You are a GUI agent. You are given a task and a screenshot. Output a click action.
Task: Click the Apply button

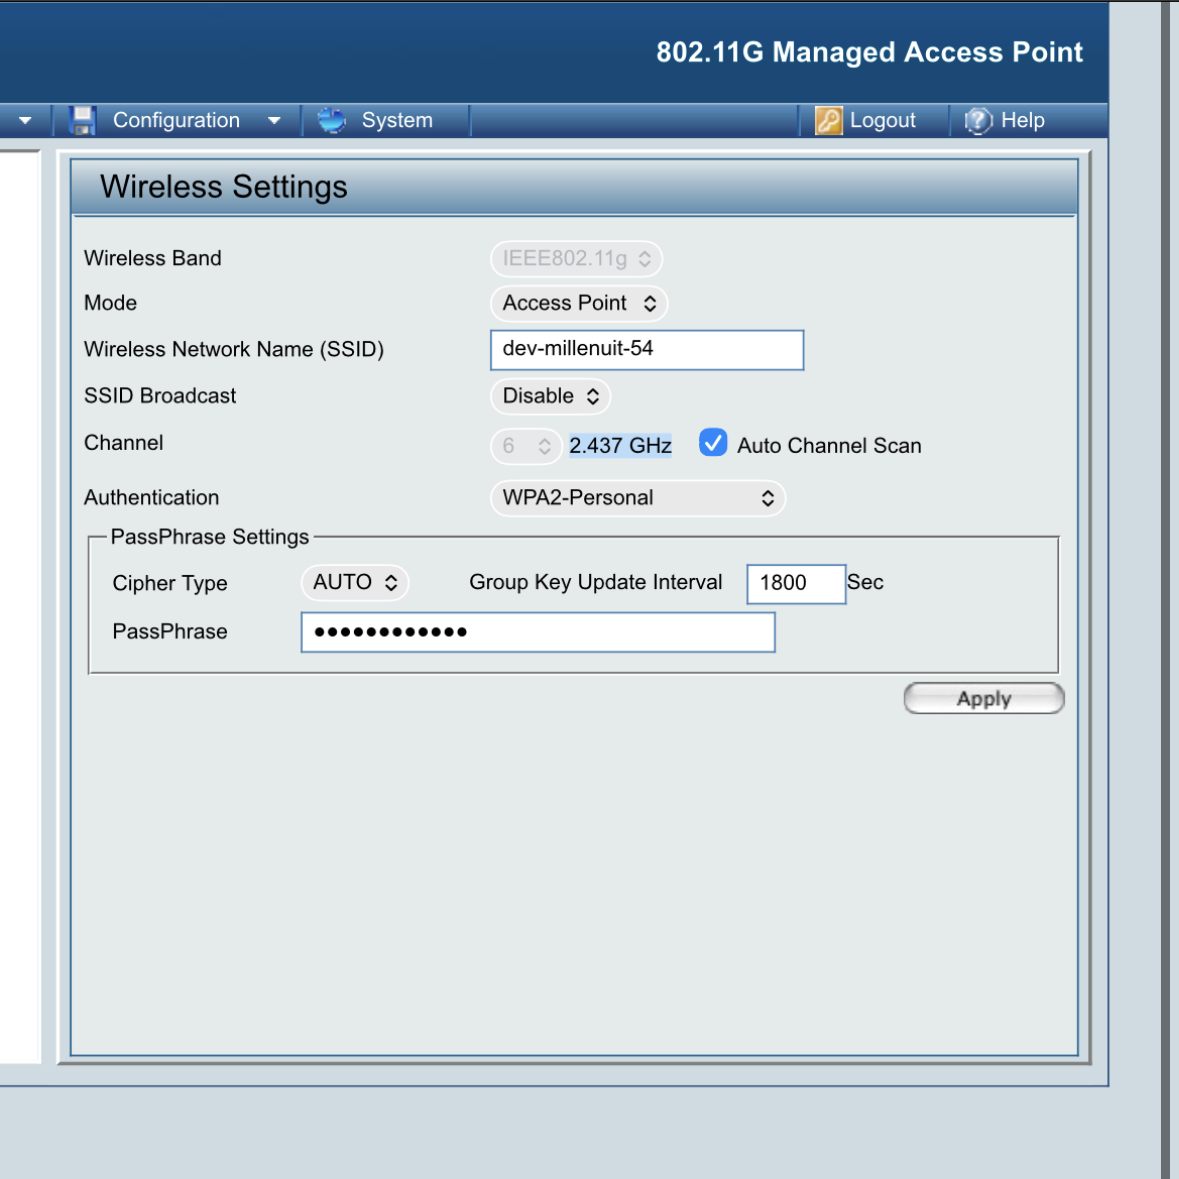pos(984,699)
